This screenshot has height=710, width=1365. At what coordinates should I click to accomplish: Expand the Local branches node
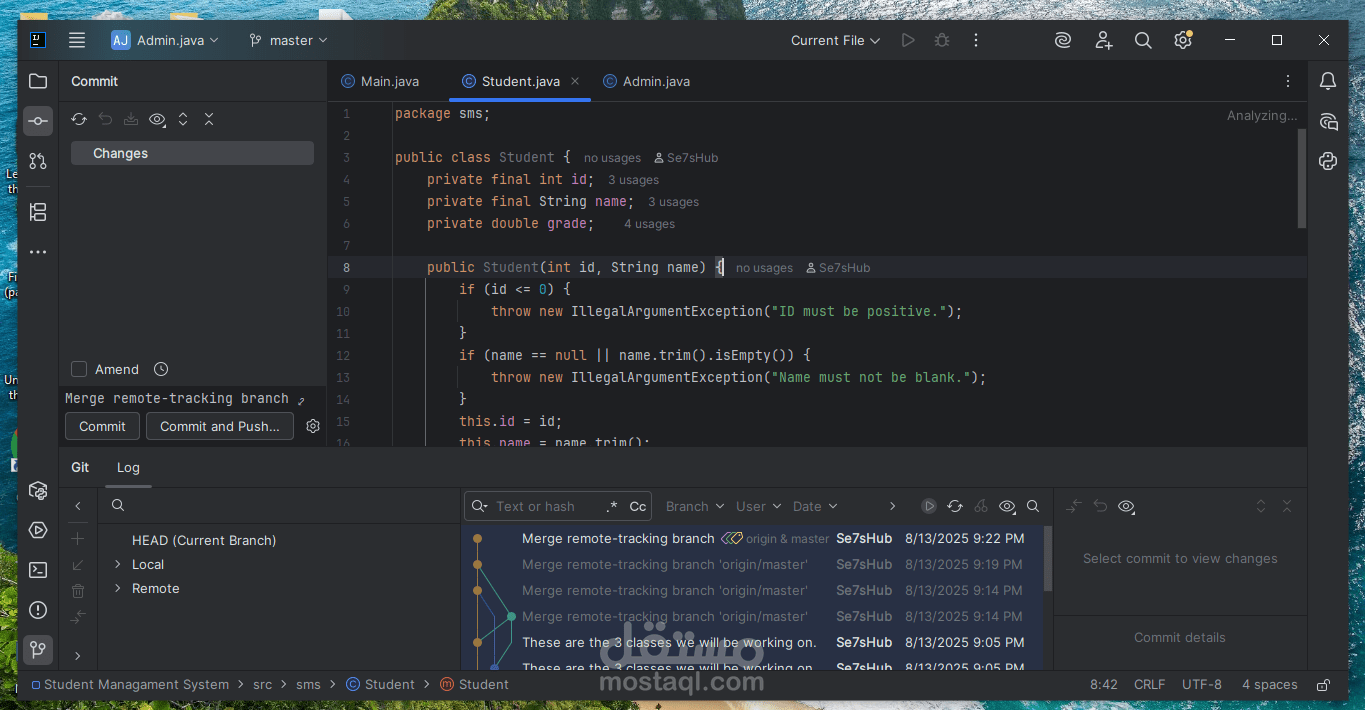click(118, 564)
